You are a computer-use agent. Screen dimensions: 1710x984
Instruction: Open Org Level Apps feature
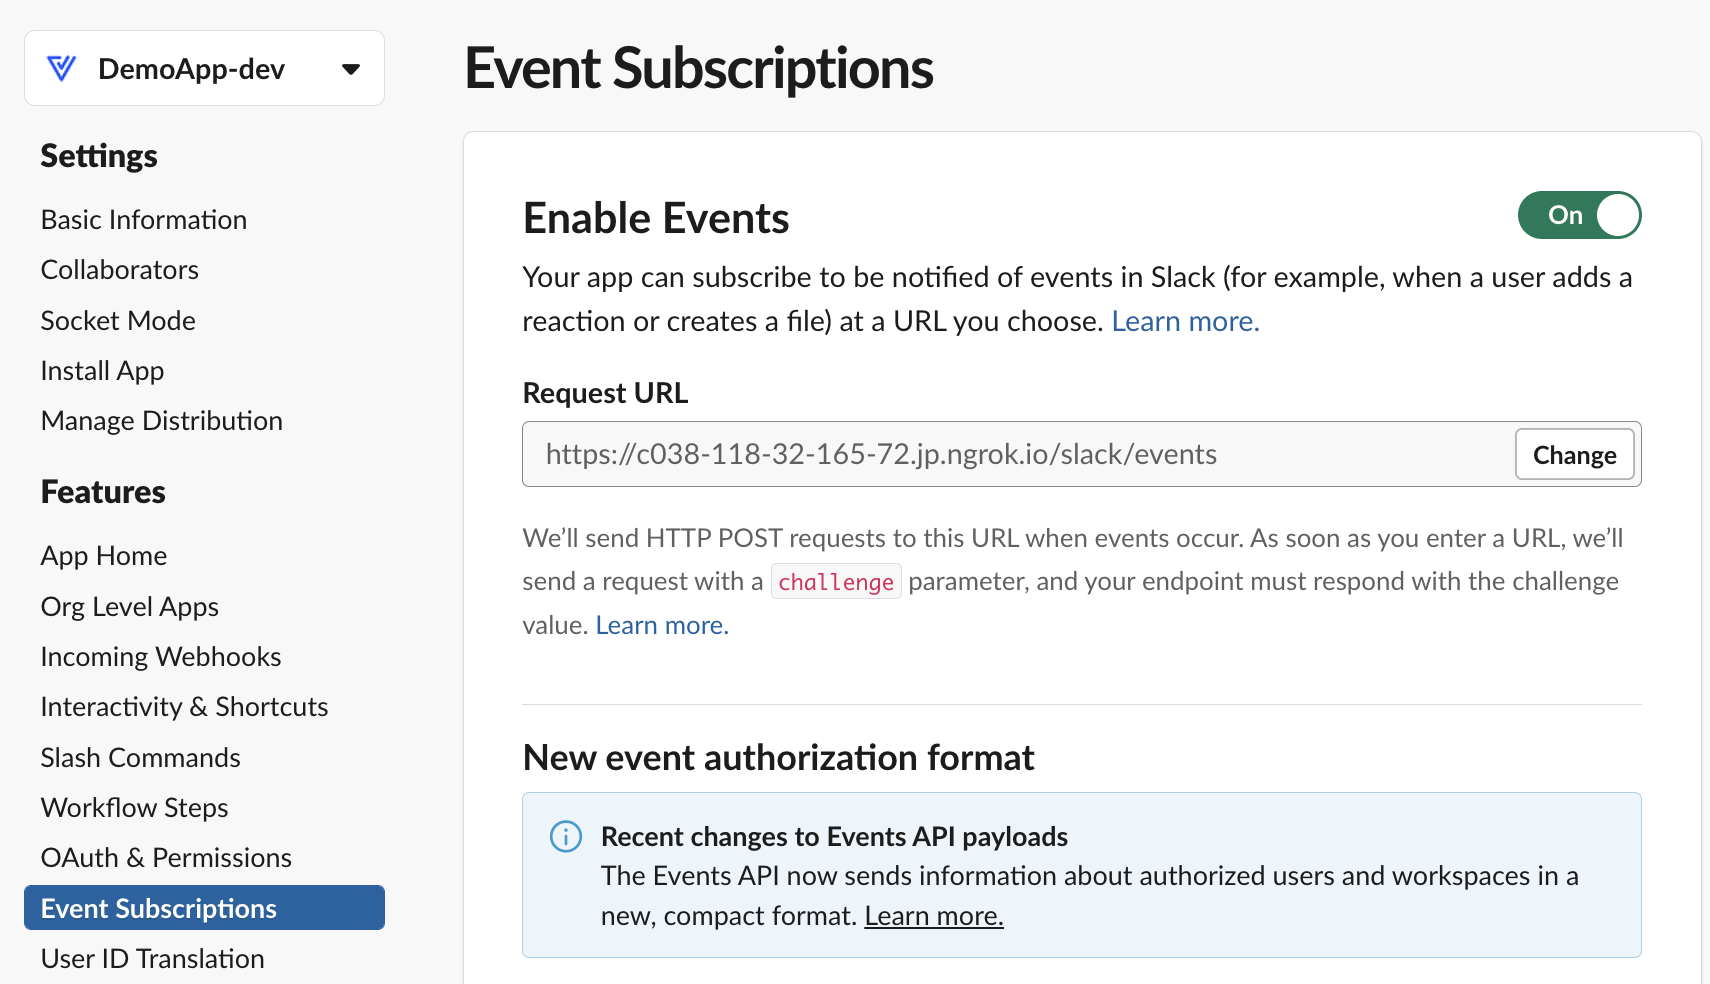130,607
